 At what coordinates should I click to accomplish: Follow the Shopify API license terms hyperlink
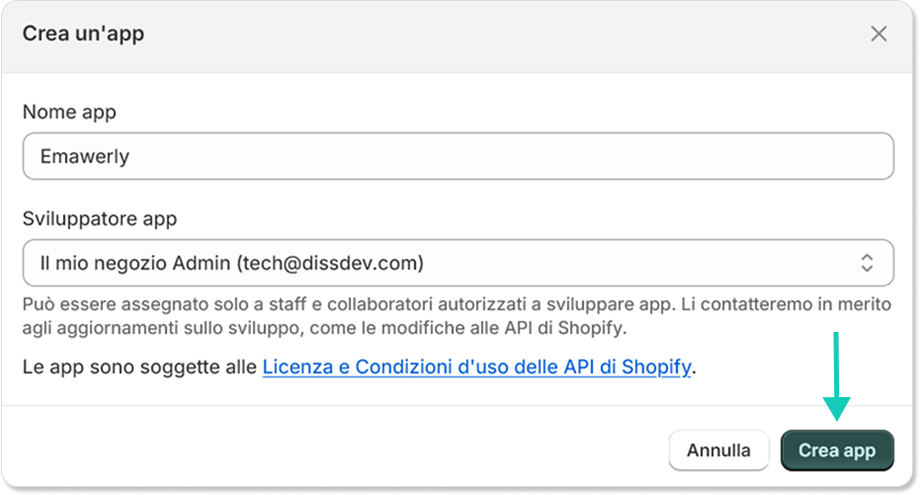tap(476, 367)
